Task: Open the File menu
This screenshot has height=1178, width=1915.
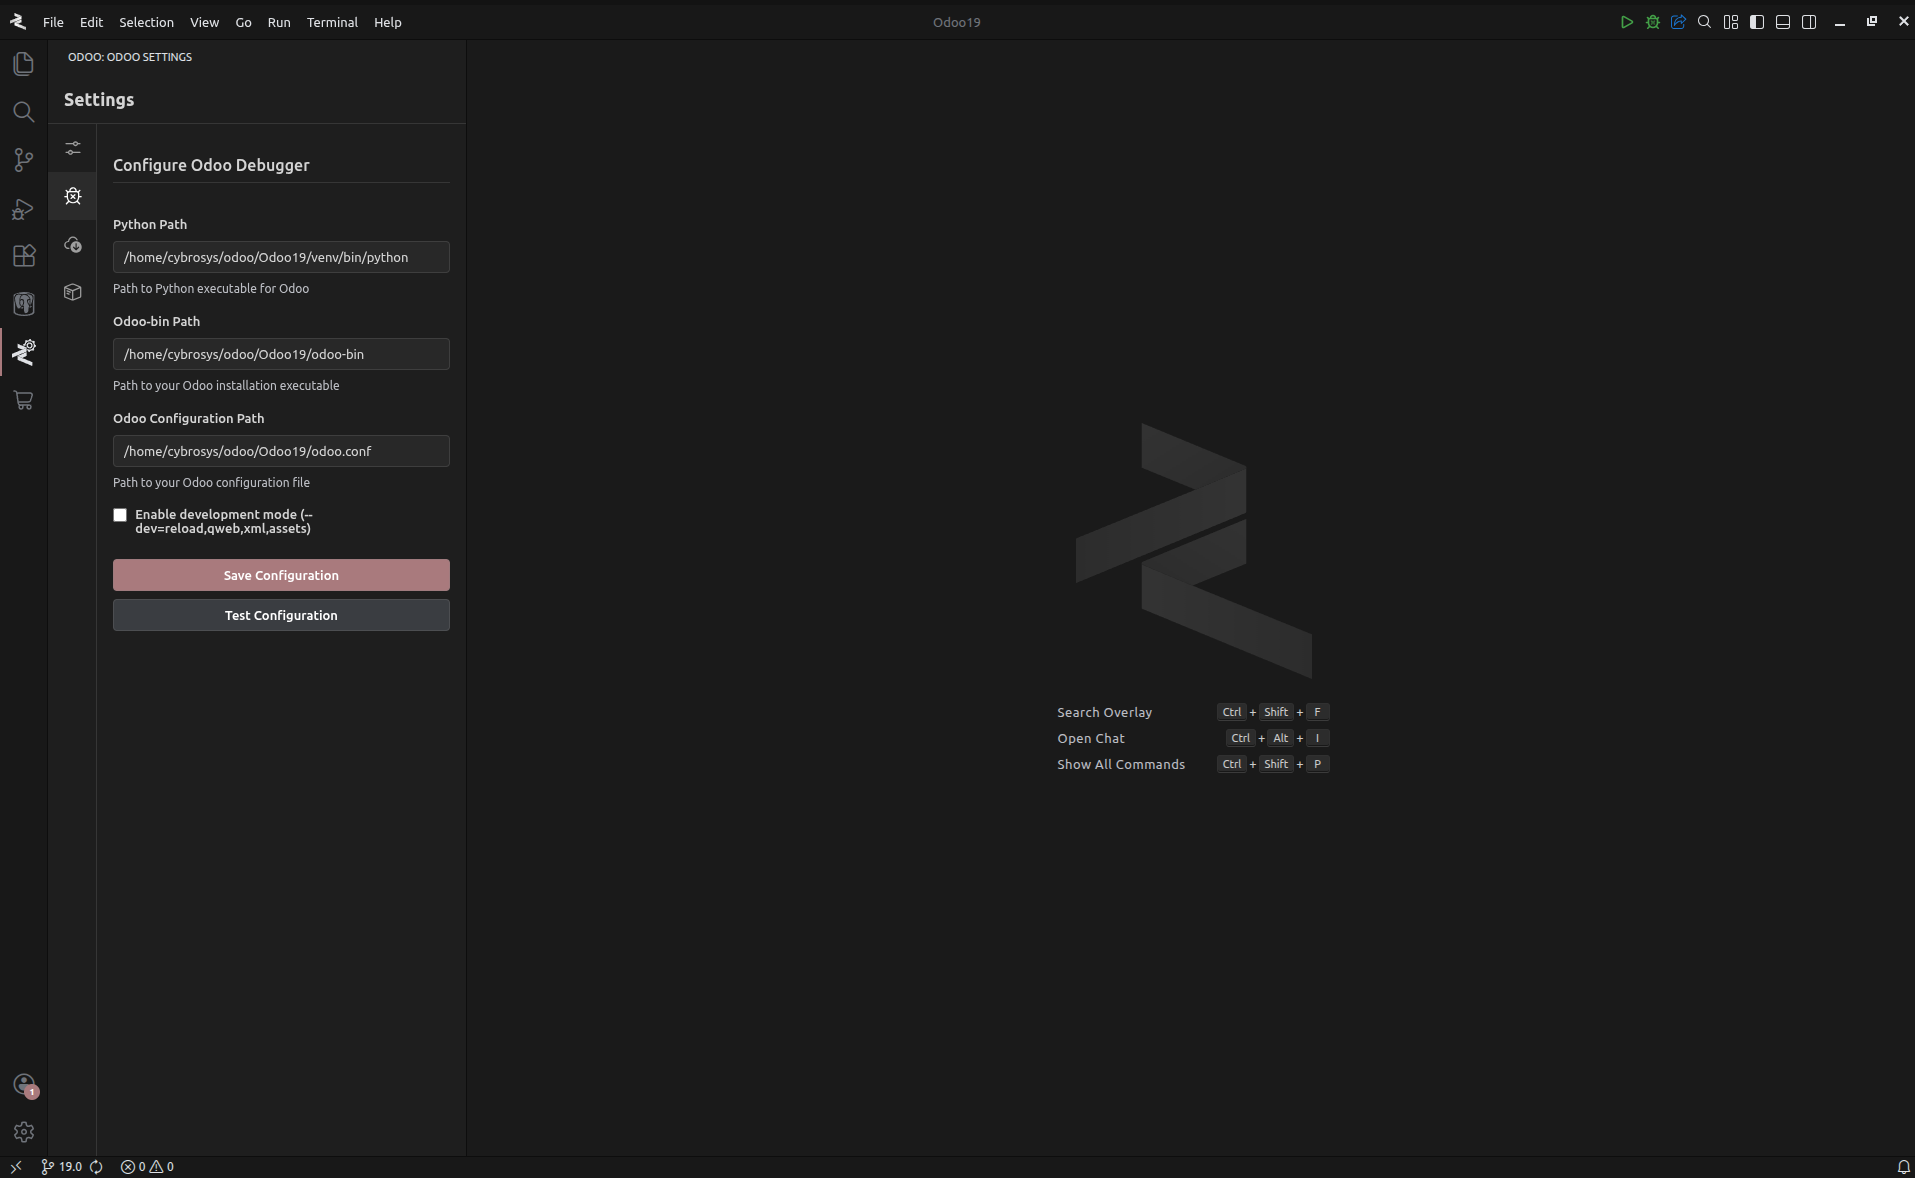Action: [53, 22]
